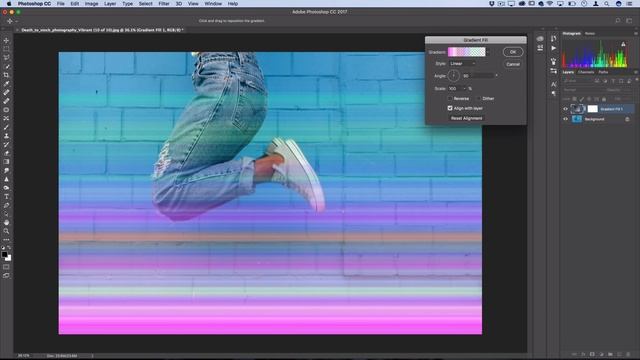Enable the Dither checkbox
The image size is (640, 360).
479,98
